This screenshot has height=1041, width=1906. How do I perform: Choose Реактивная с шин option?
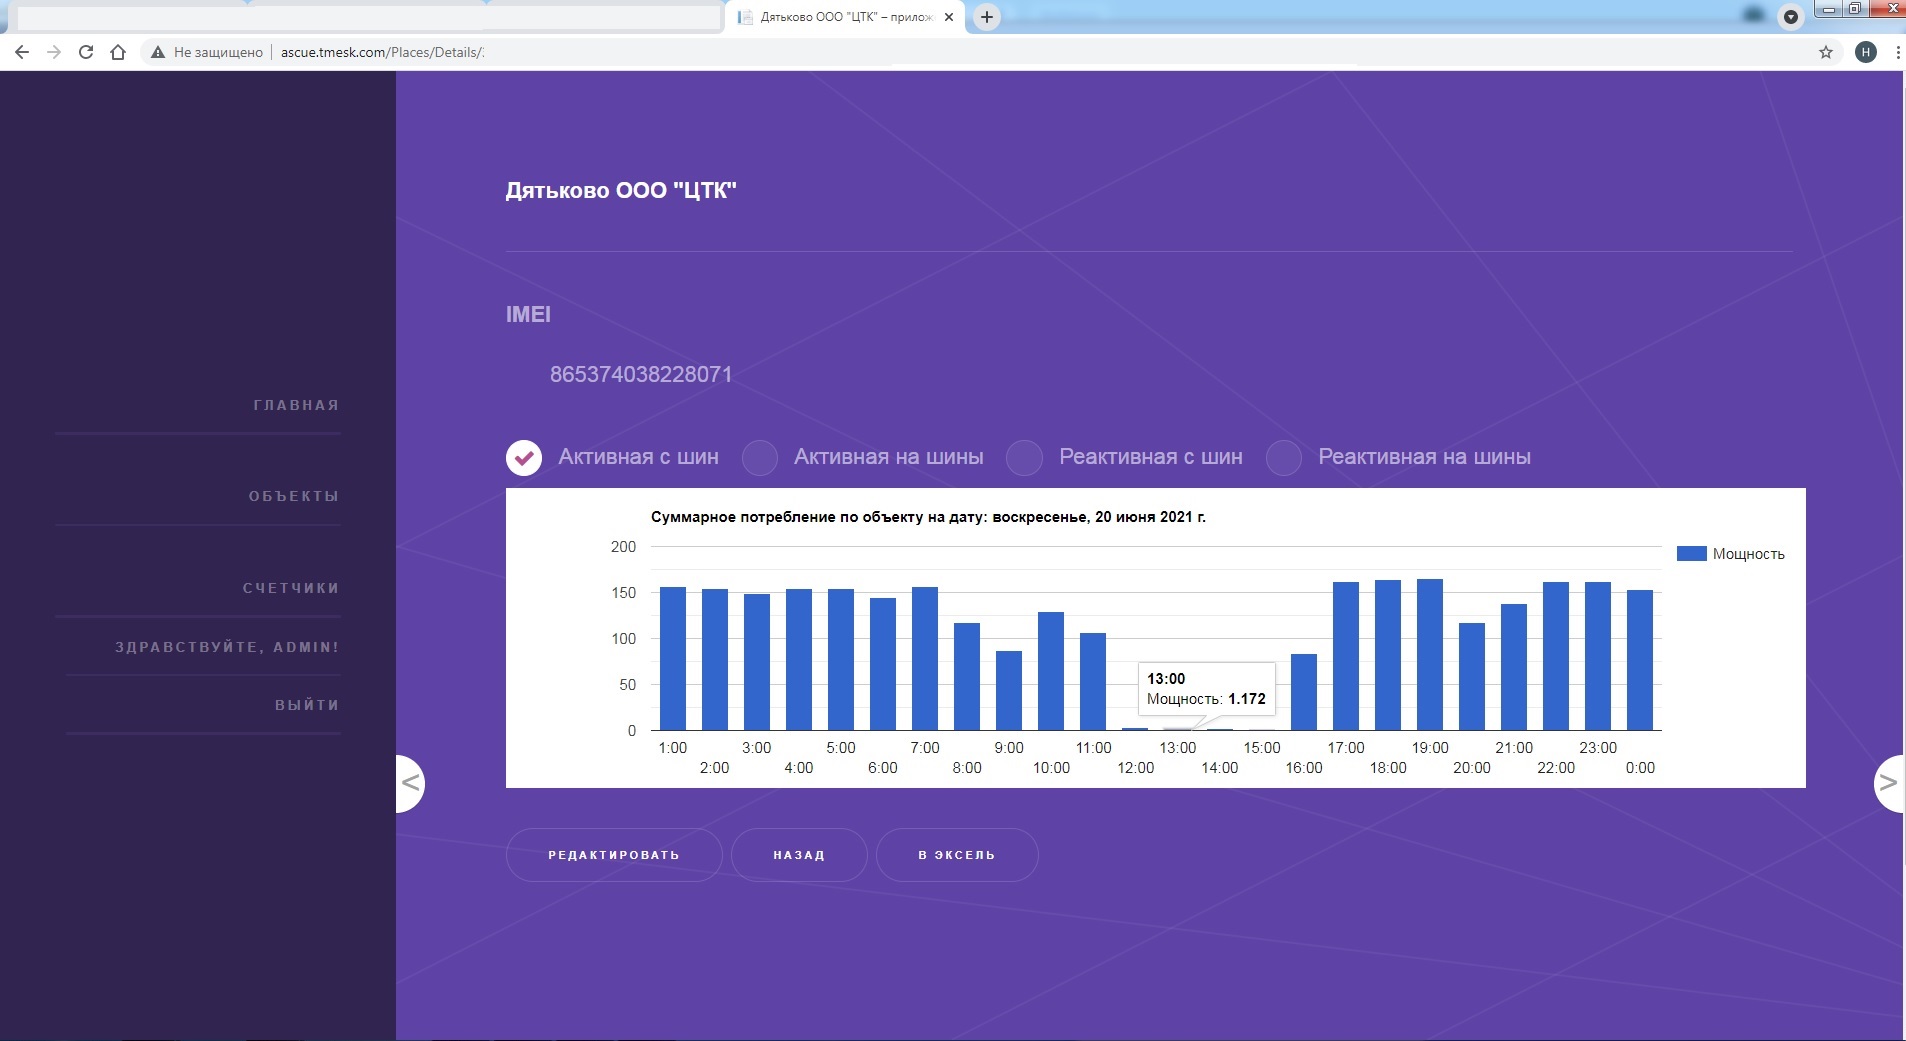[1024, 457]
